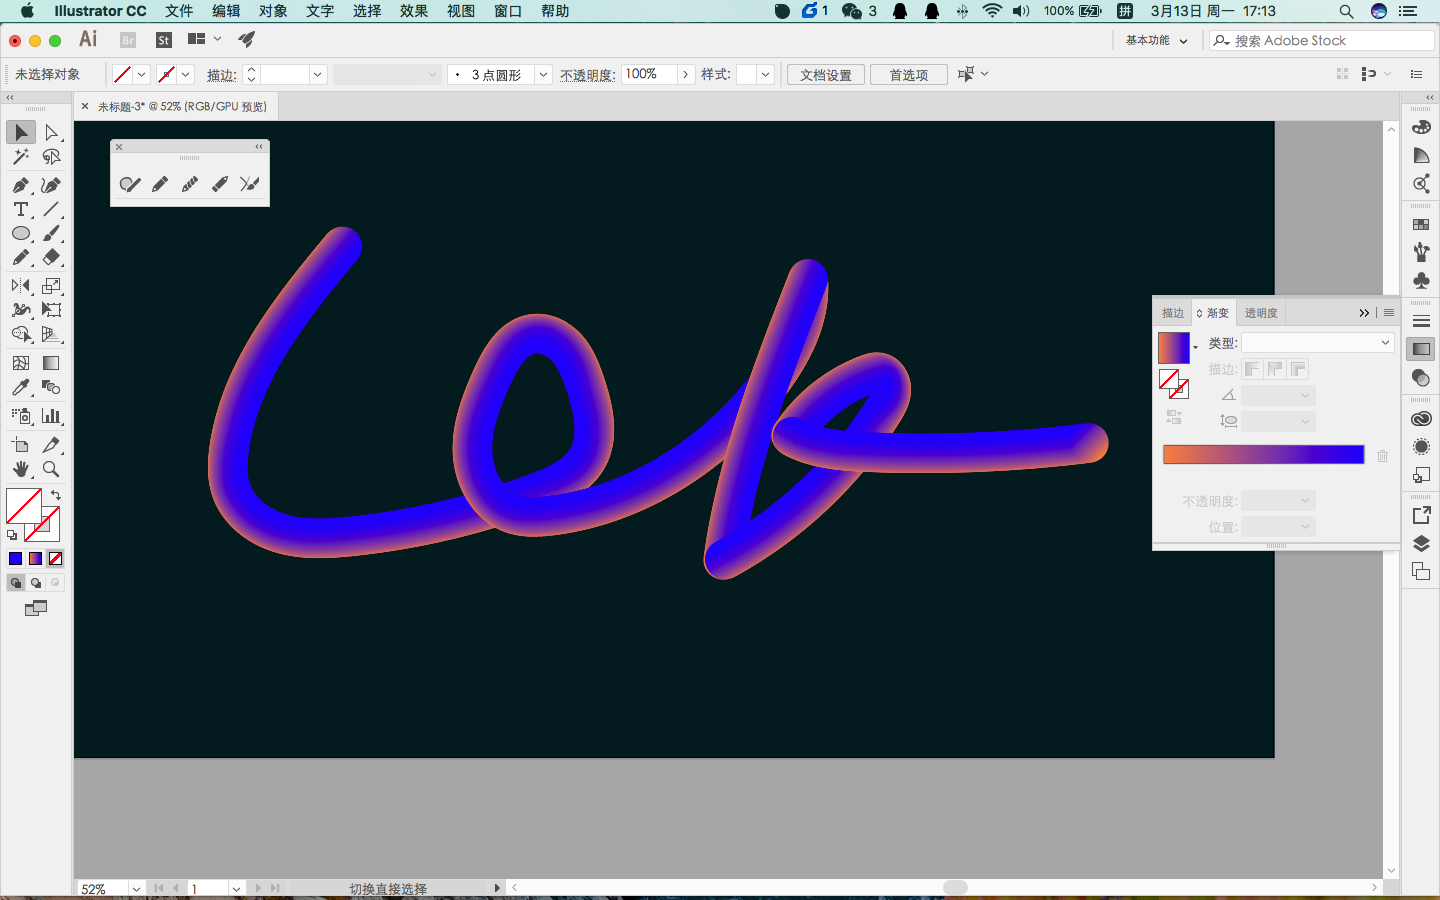
Task: Open artboard number dropdown in status bar
Action: (236, 888)
